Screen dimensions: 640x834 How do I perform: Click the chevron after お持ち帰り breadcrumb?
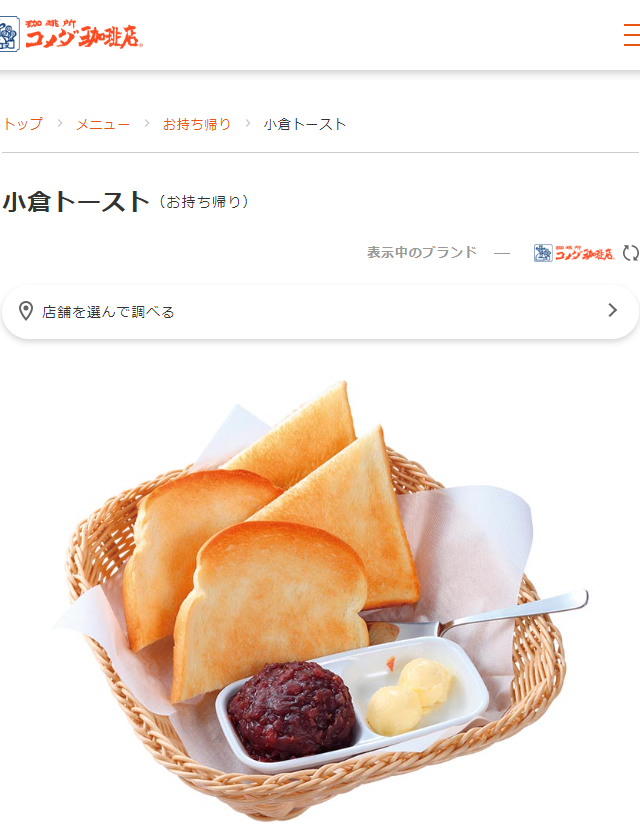click(248, 123)
